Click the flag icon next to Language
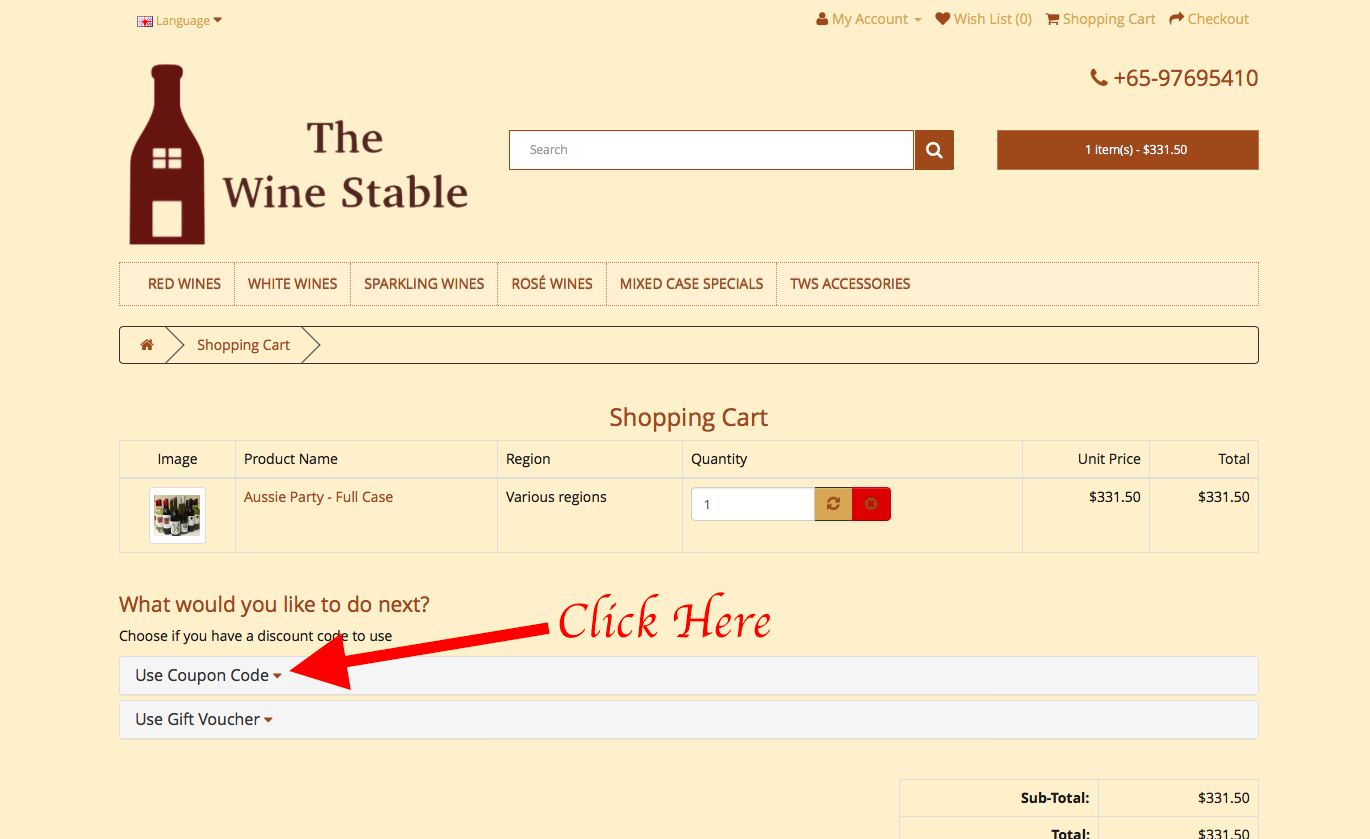This screenshot has height=839, width=1370. click(145, 21)
